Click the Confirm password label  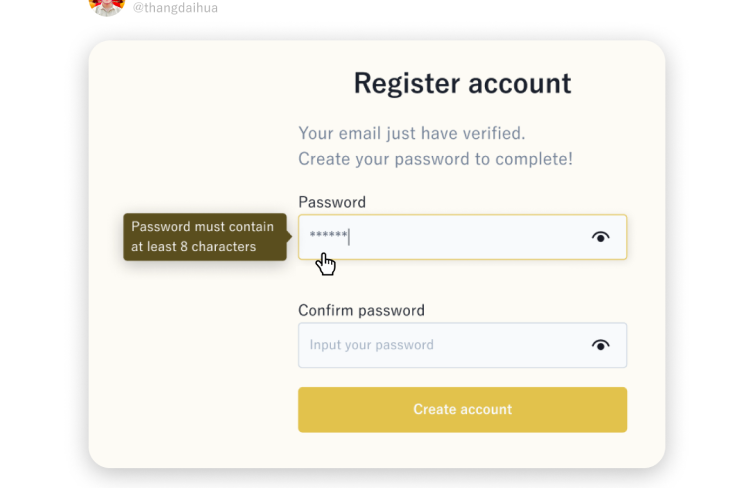[x=361, y=310]
